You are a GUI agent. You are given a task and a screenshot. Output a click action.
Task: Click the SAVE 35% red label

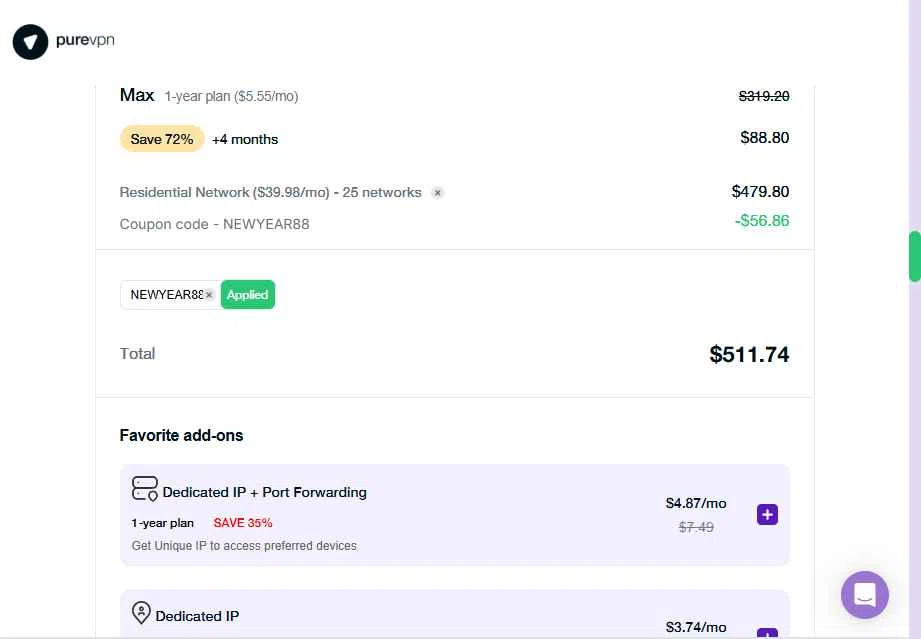tap(242, 523)
